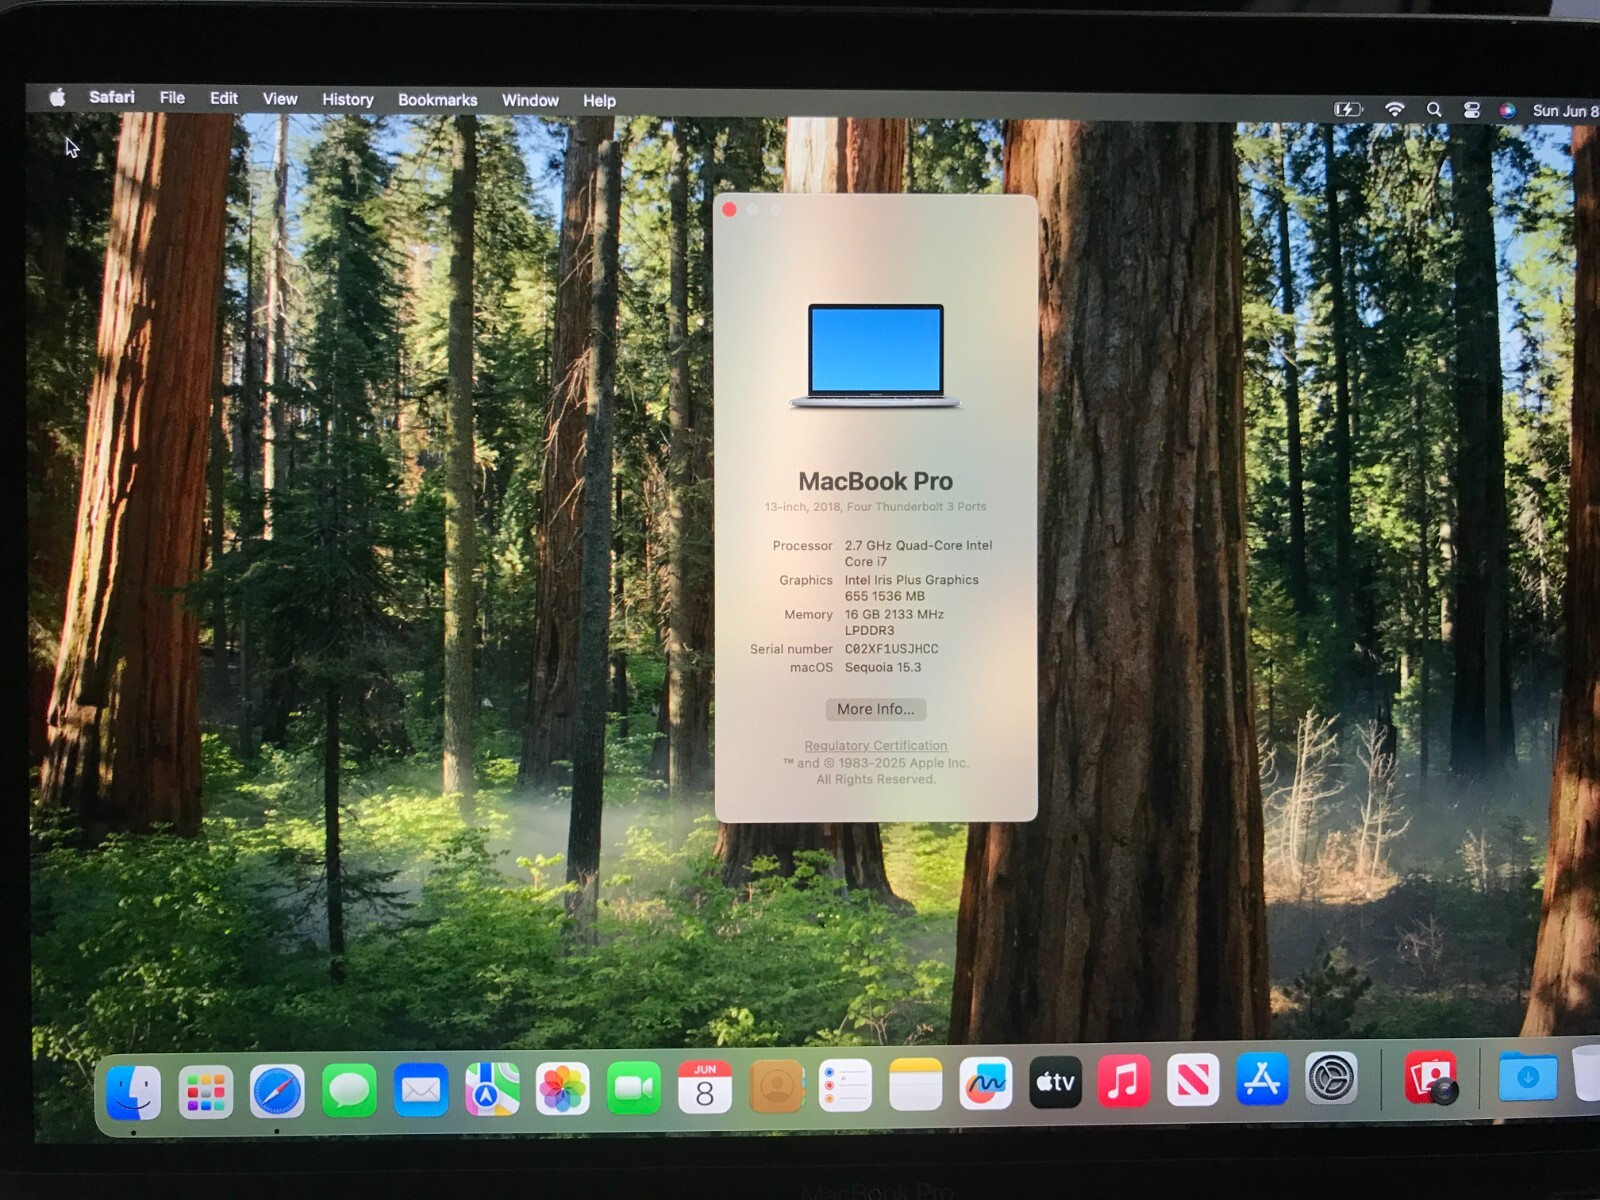The height and width of the screenshot is (1200, 1600).
Task: Open the Window menu
Action: point(530,101)
